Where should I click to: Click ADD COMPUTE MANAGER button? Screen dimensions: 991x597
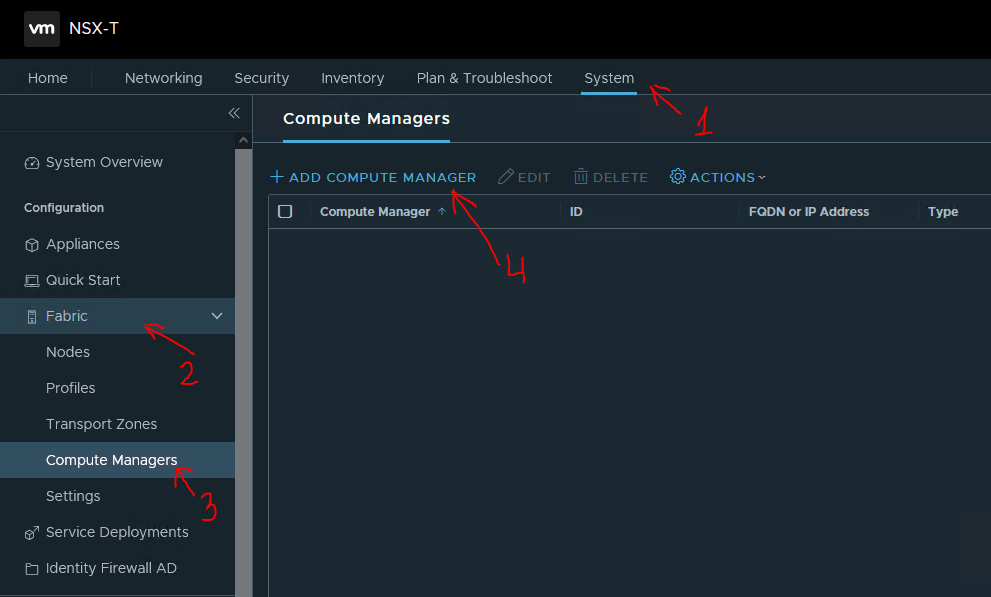pyautogui.click(x=374, y=178)
